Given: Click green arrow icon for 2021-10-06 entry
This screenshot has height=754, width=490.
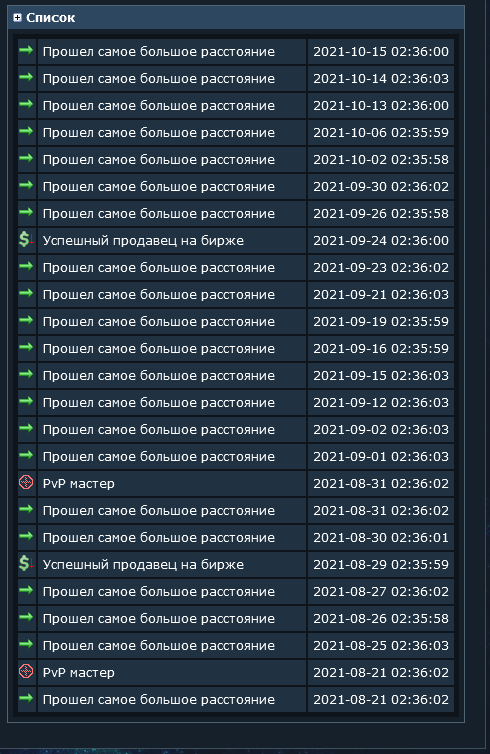Looking at the screenshot, I should (x=26, y=131).
